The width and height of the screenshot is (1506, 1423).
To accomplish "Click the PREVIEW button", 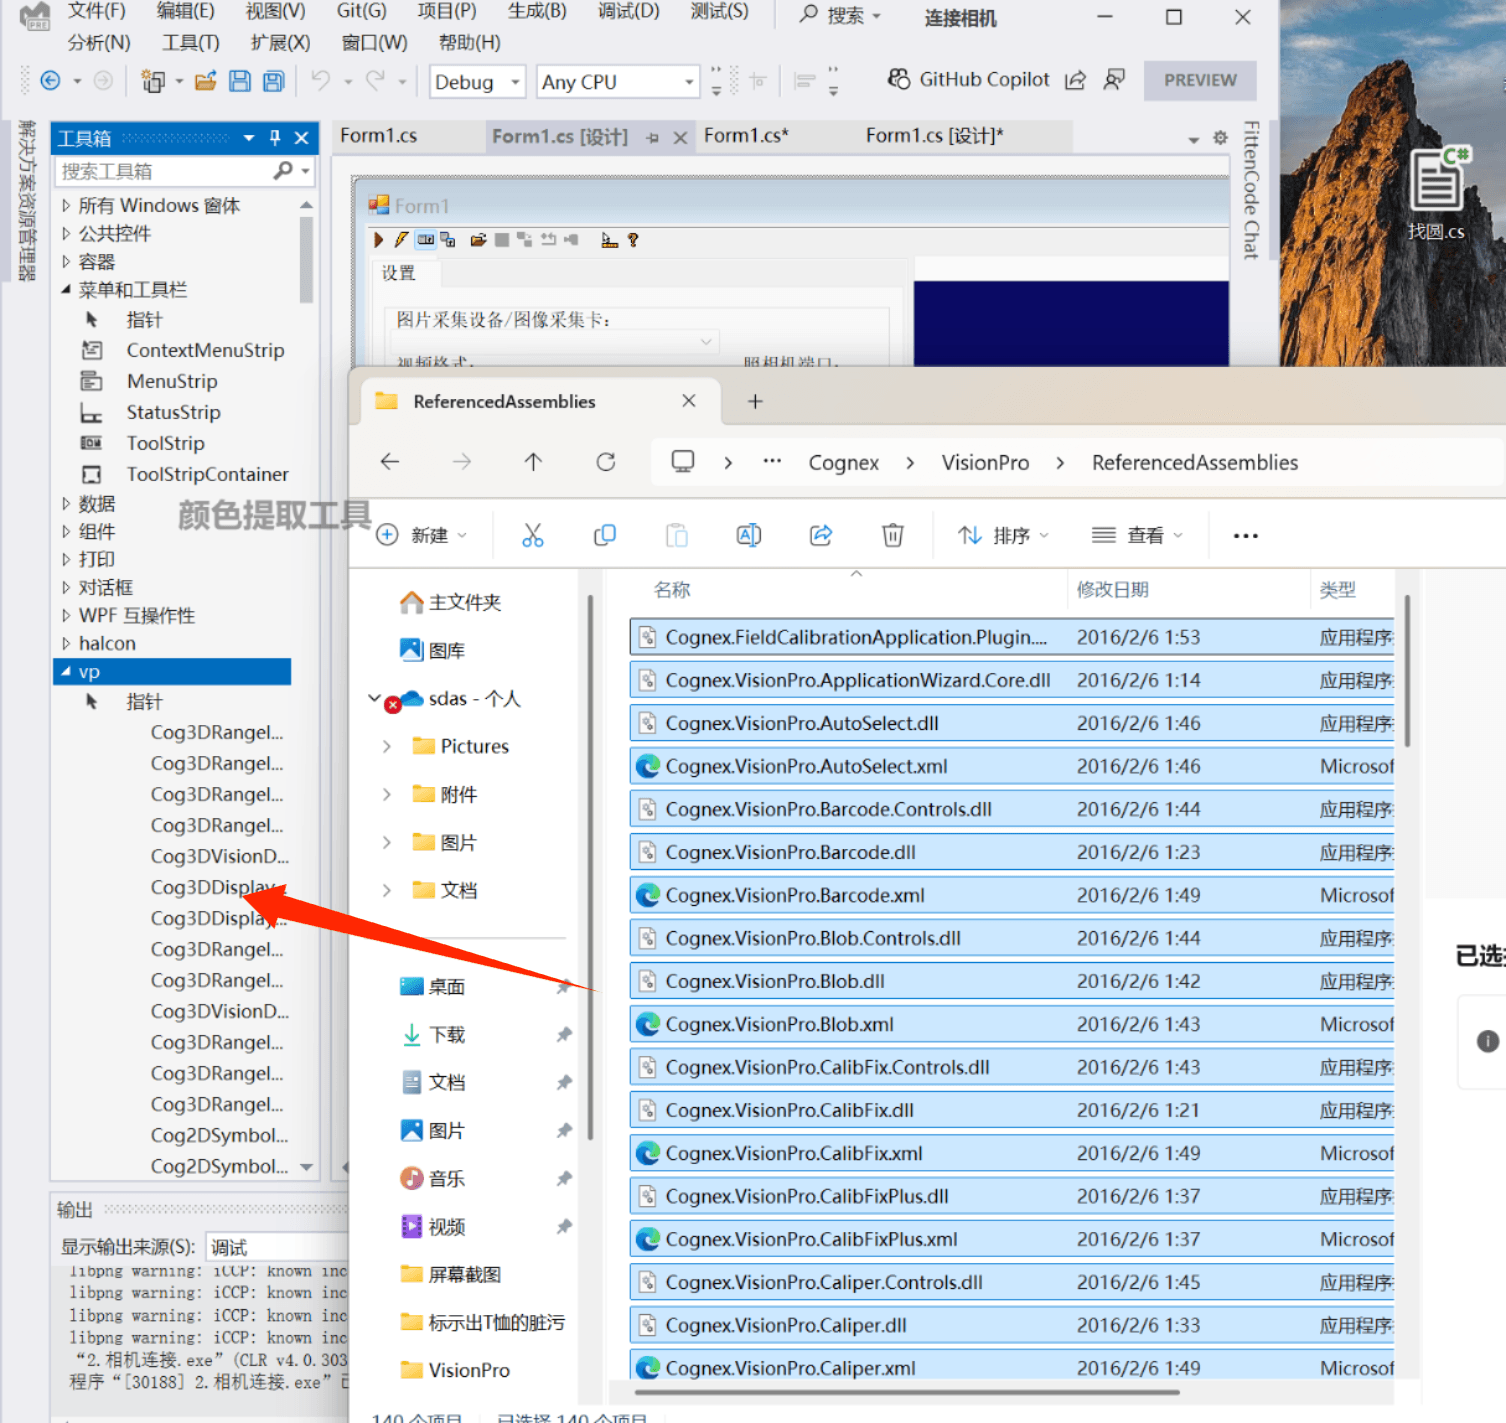I will pos(1200,80).
